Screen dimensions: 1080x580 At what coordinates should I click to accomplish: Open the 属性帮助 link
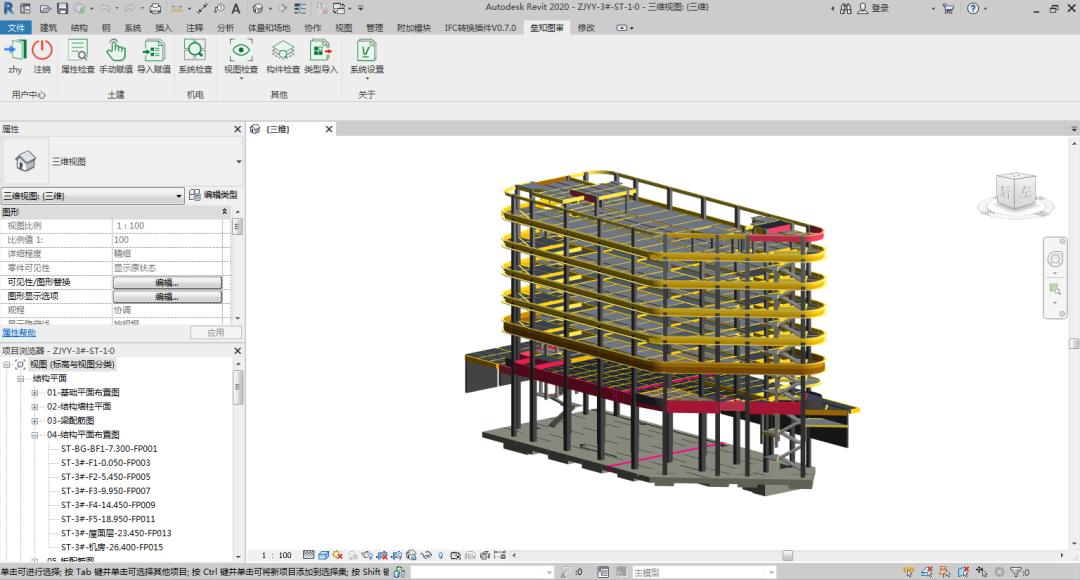19,332
